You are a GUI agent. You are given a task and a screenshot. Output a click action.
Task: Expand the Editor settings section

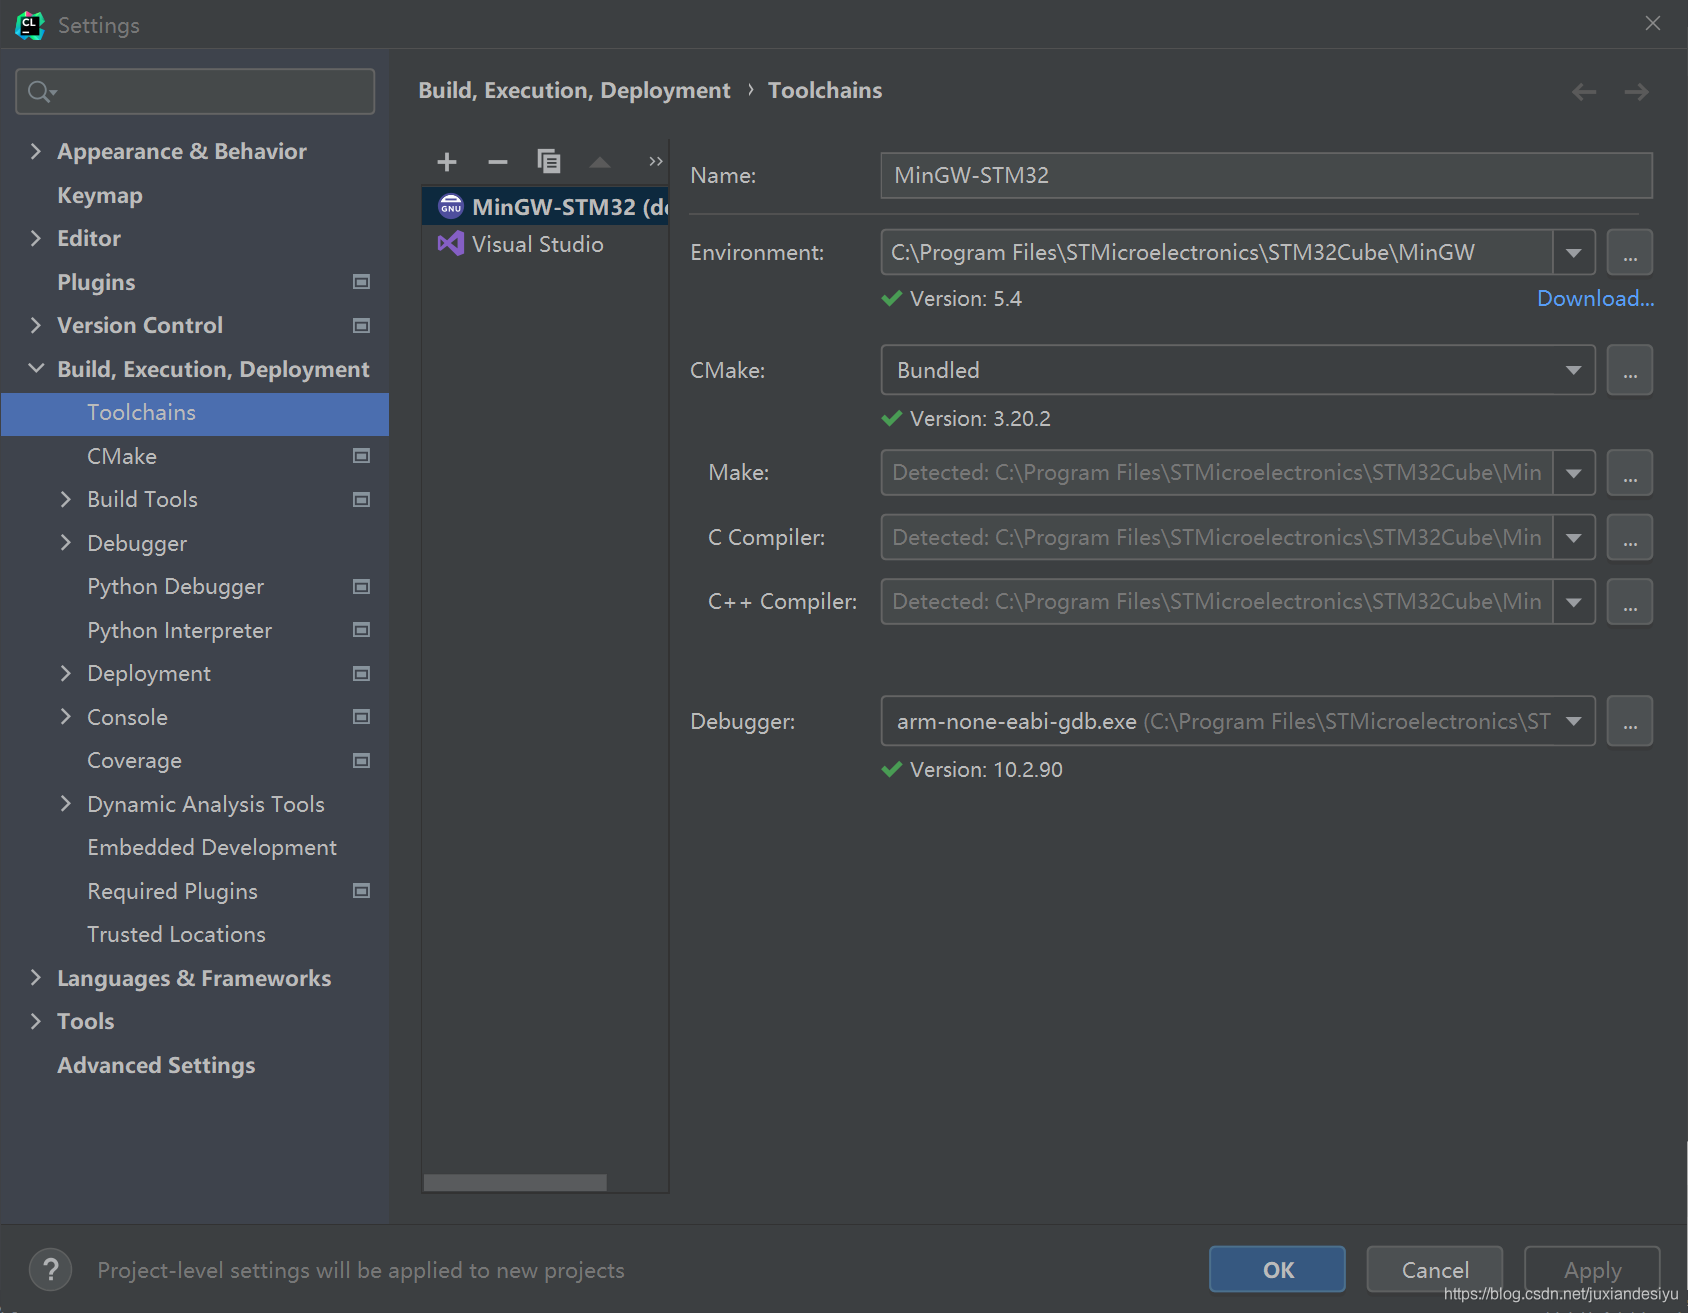click(x=36, y=238)
